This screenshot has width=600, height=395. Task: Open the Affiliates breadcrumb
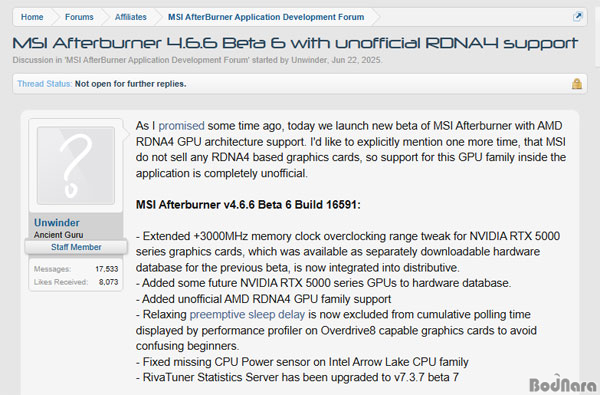tap(131, 17)
